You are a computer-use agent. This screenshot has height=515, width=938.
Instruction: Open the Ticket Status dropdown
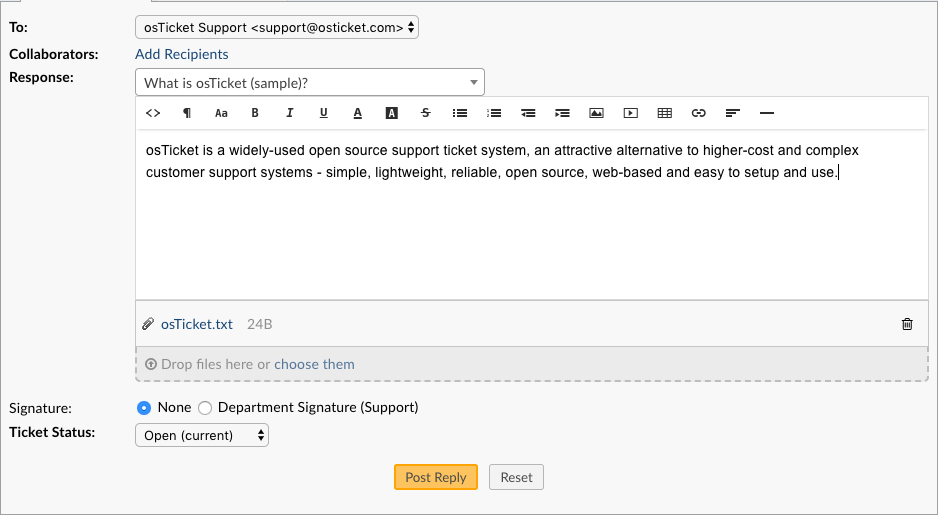(201, 435)
